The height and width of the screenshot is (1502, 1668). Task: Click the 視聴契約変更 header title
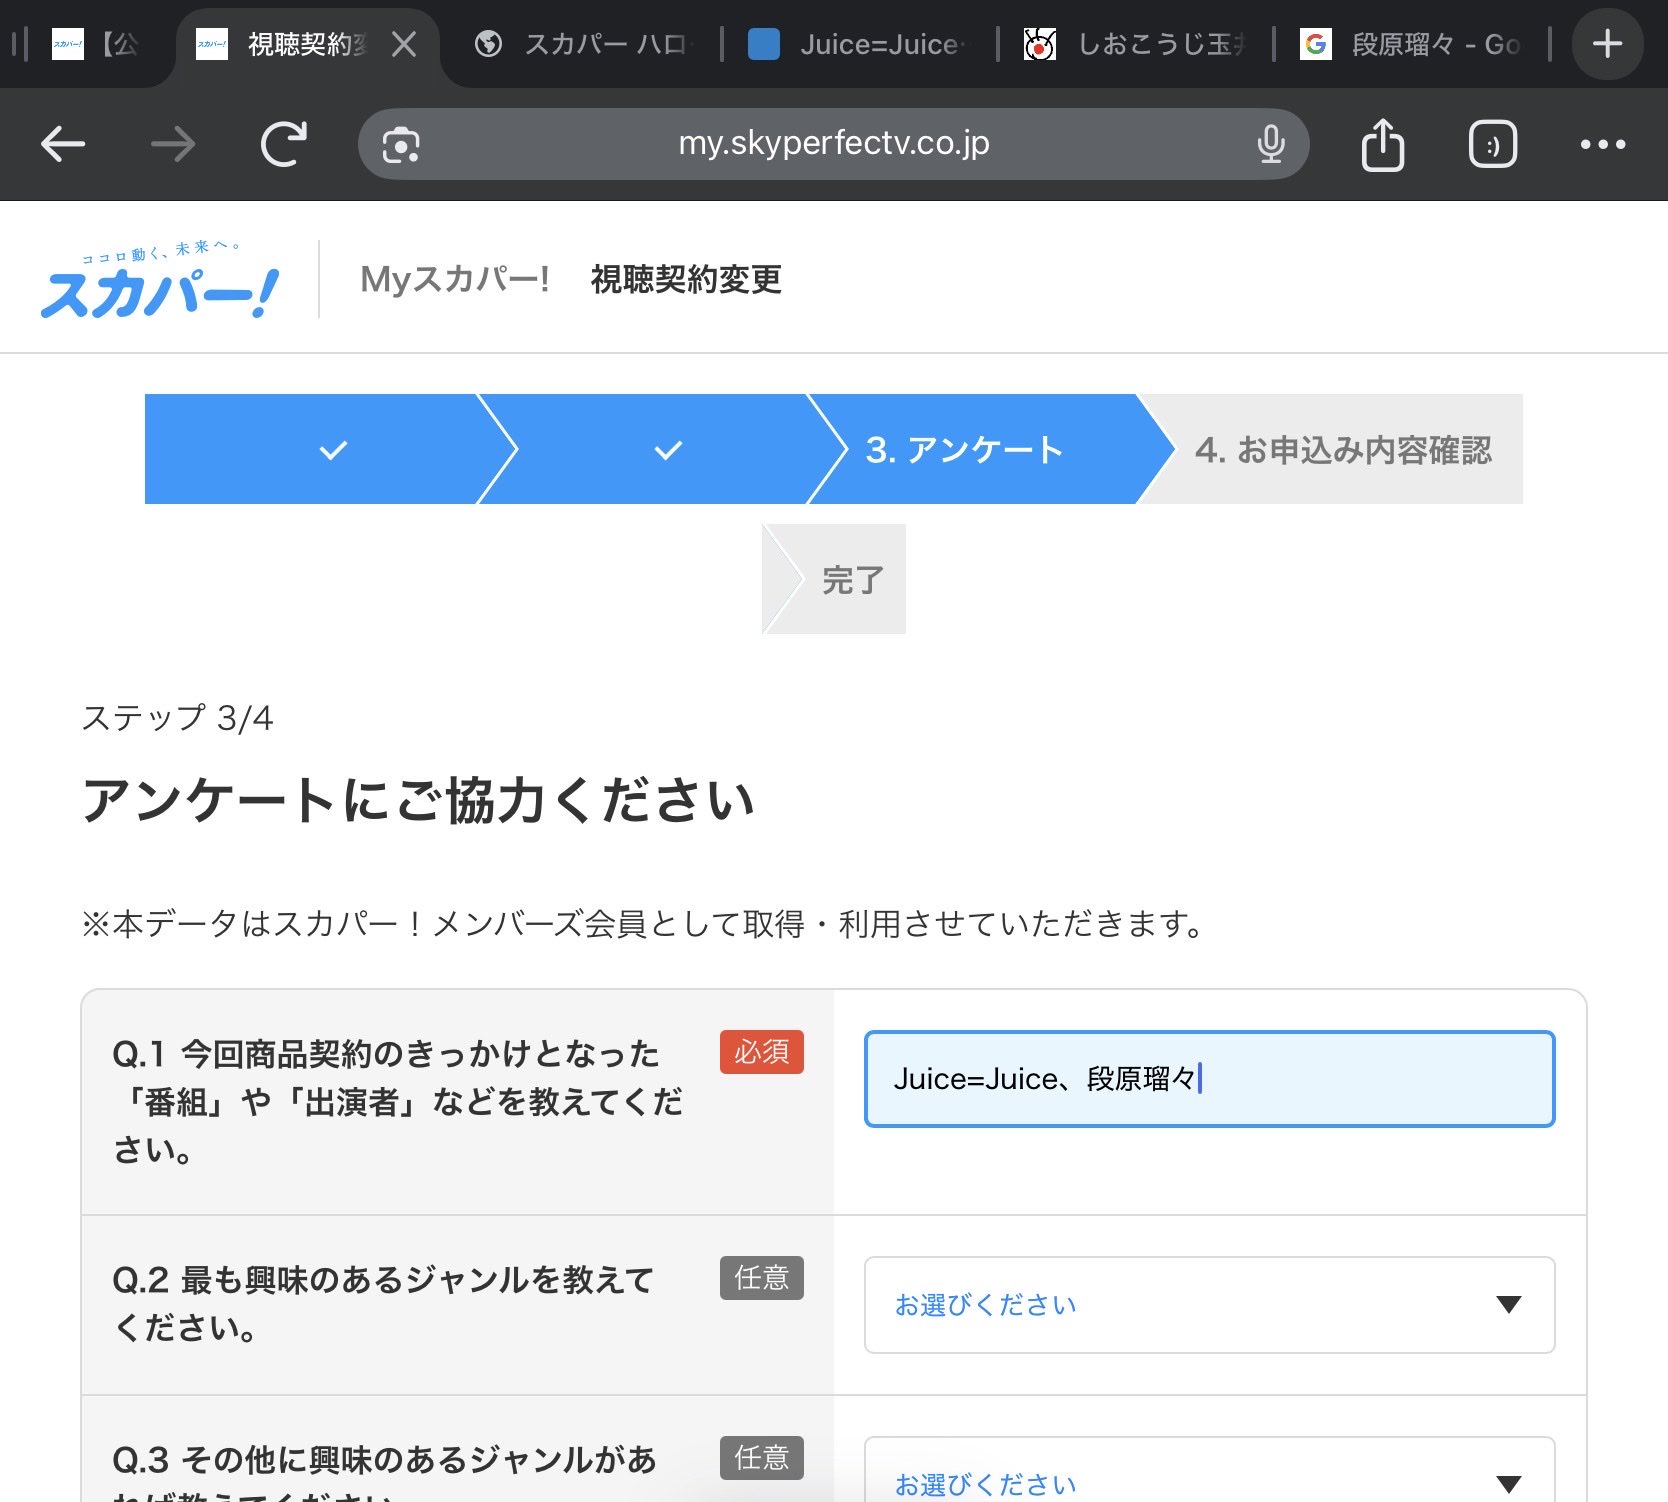point(686,279)
